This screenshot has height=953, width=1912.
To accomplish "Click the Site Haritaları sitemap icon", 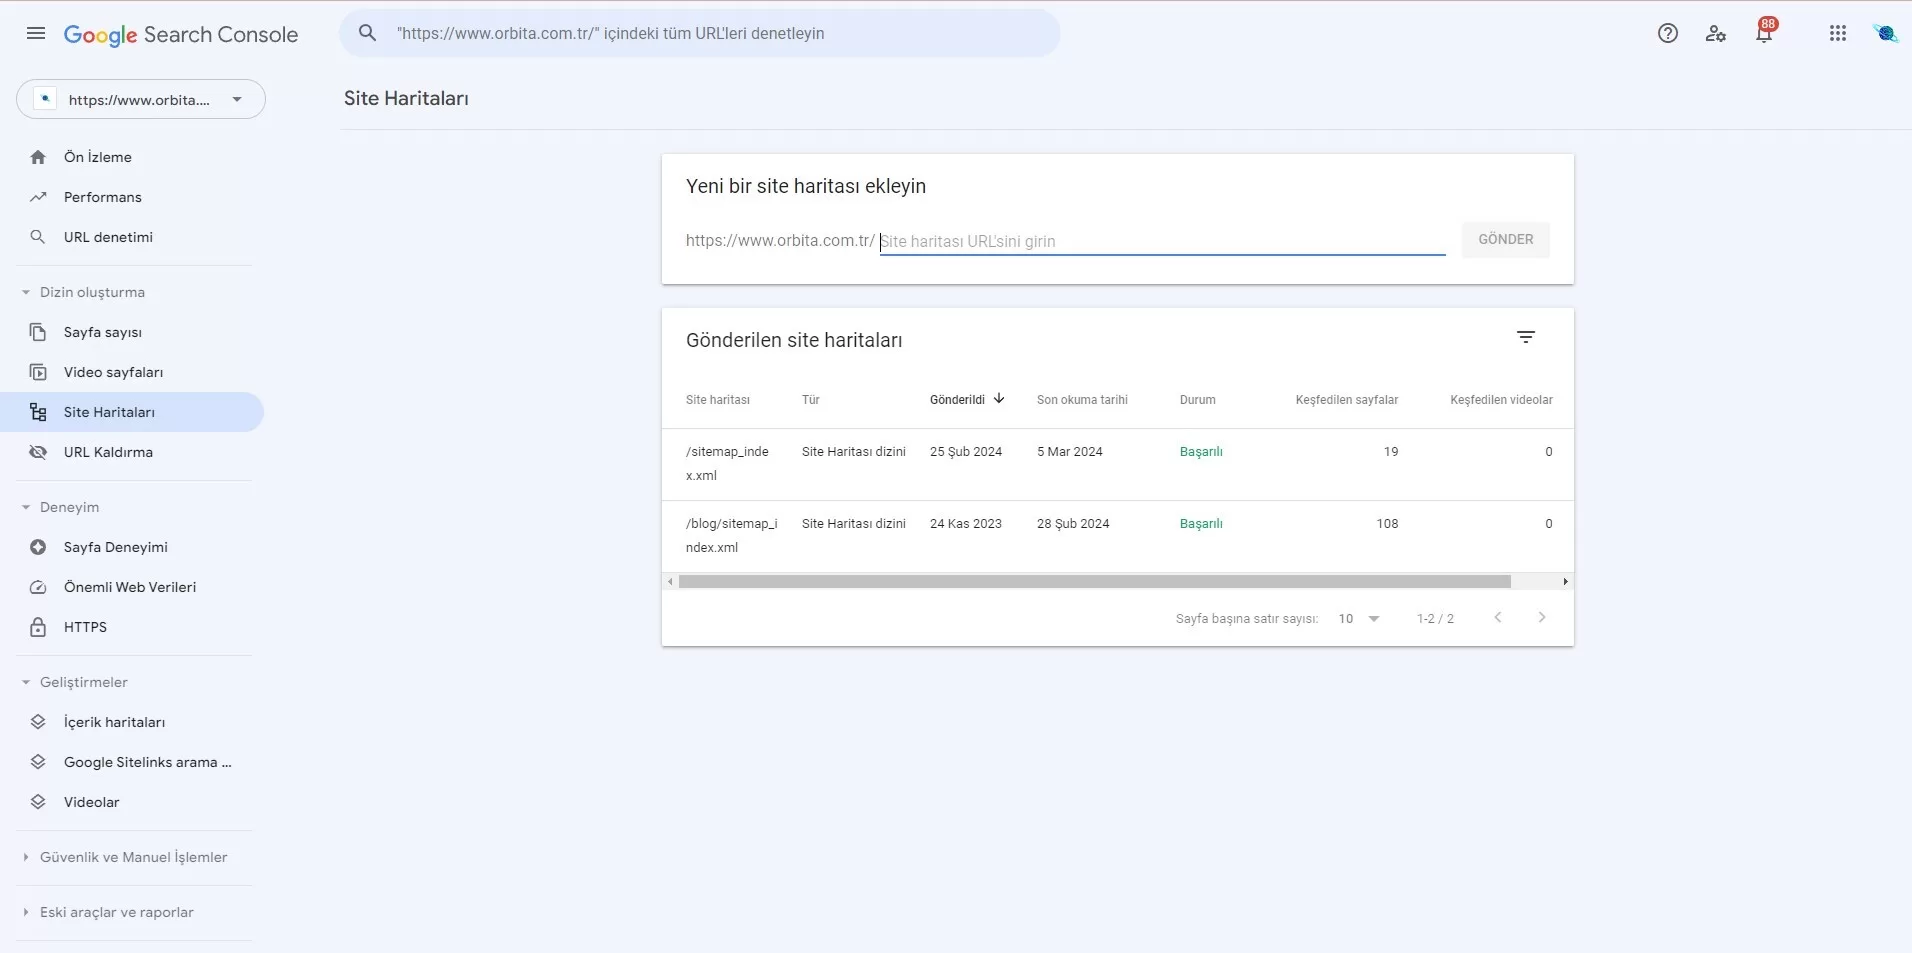I will (x=38, y=412).
